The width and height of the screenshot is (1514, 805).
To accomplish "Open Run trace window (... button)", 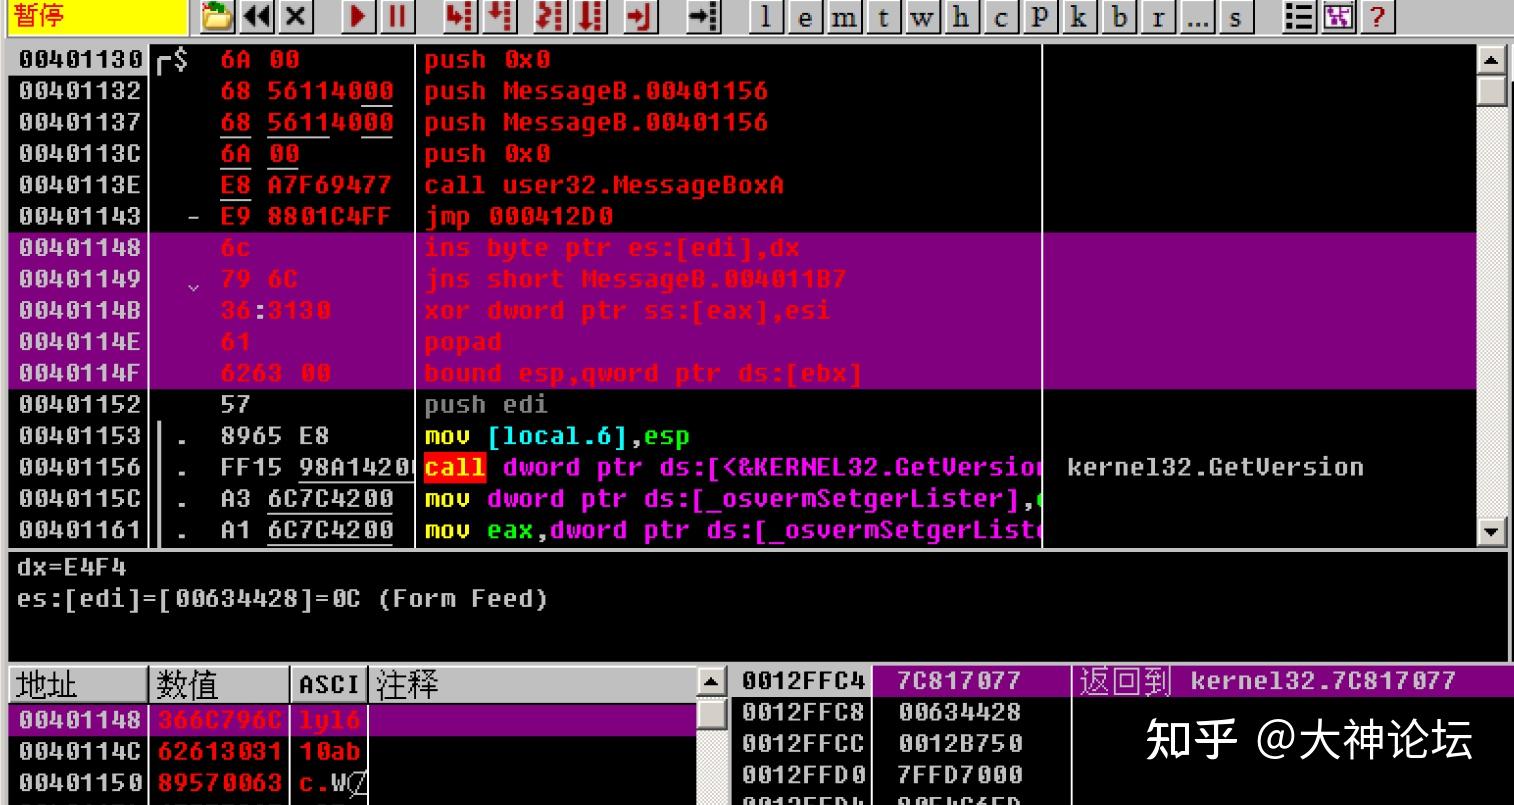I will click(1196, 17).
